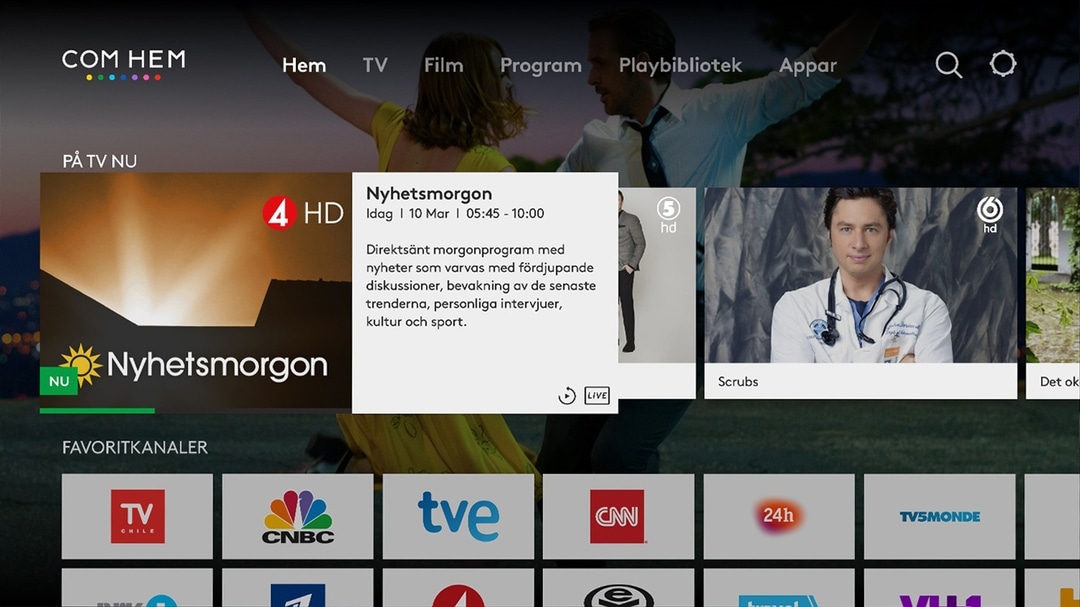Click the green NU badge
Image resolution: width=1080 pixels, height=607 pixels.
click(59, 381)
